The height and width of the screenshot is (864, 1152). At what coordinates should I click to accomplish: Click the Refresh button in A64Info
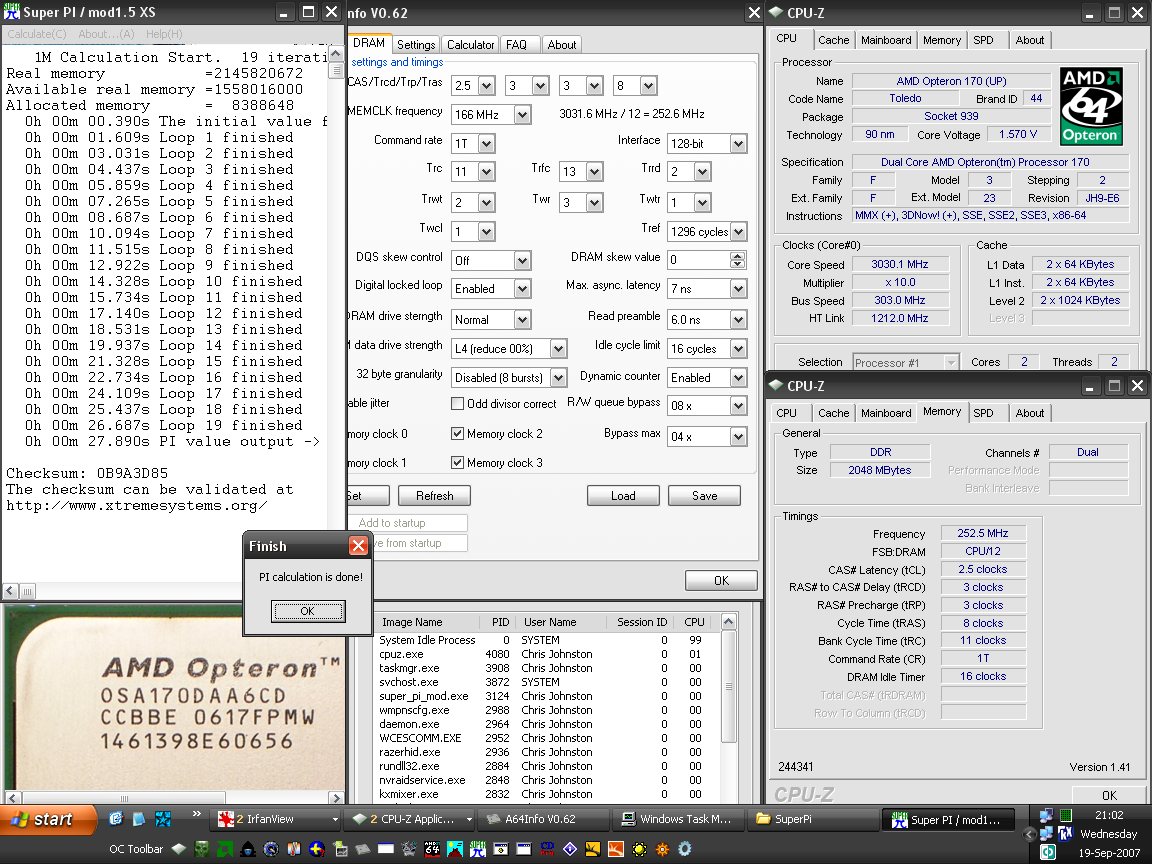(434, 496)
